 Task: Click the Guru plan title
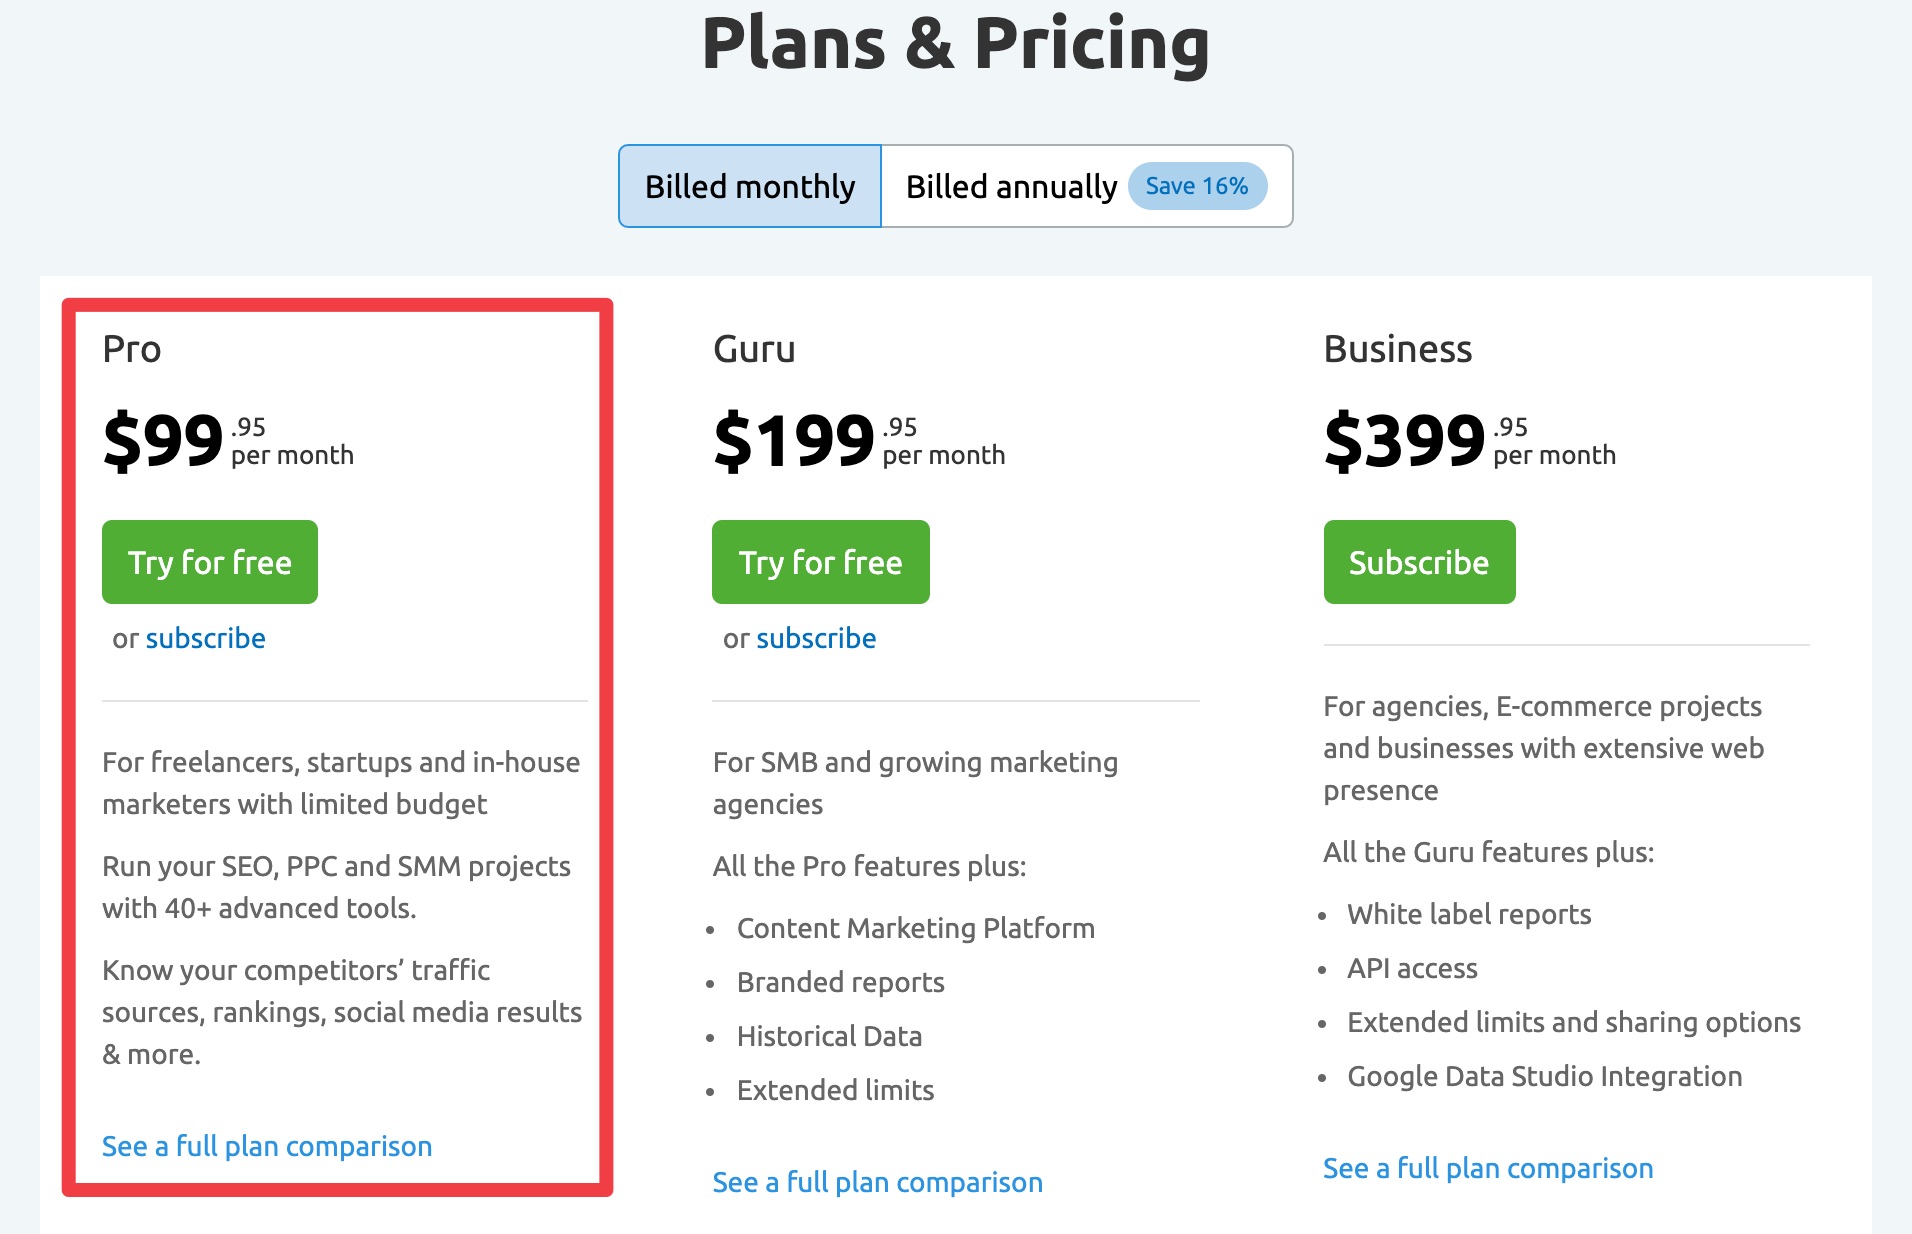754,349
